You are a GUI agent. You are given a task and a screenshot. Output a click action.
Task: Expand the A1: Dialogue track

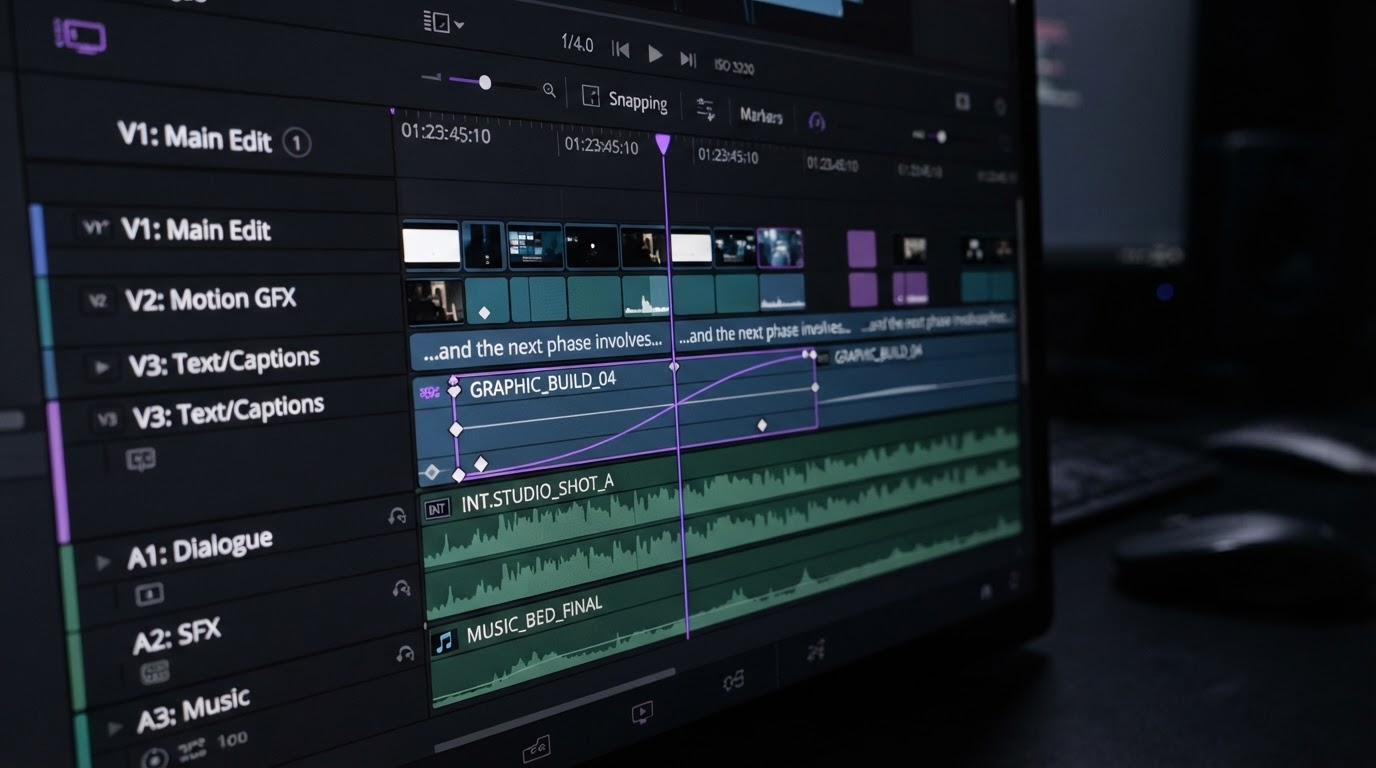click(103, 562)
